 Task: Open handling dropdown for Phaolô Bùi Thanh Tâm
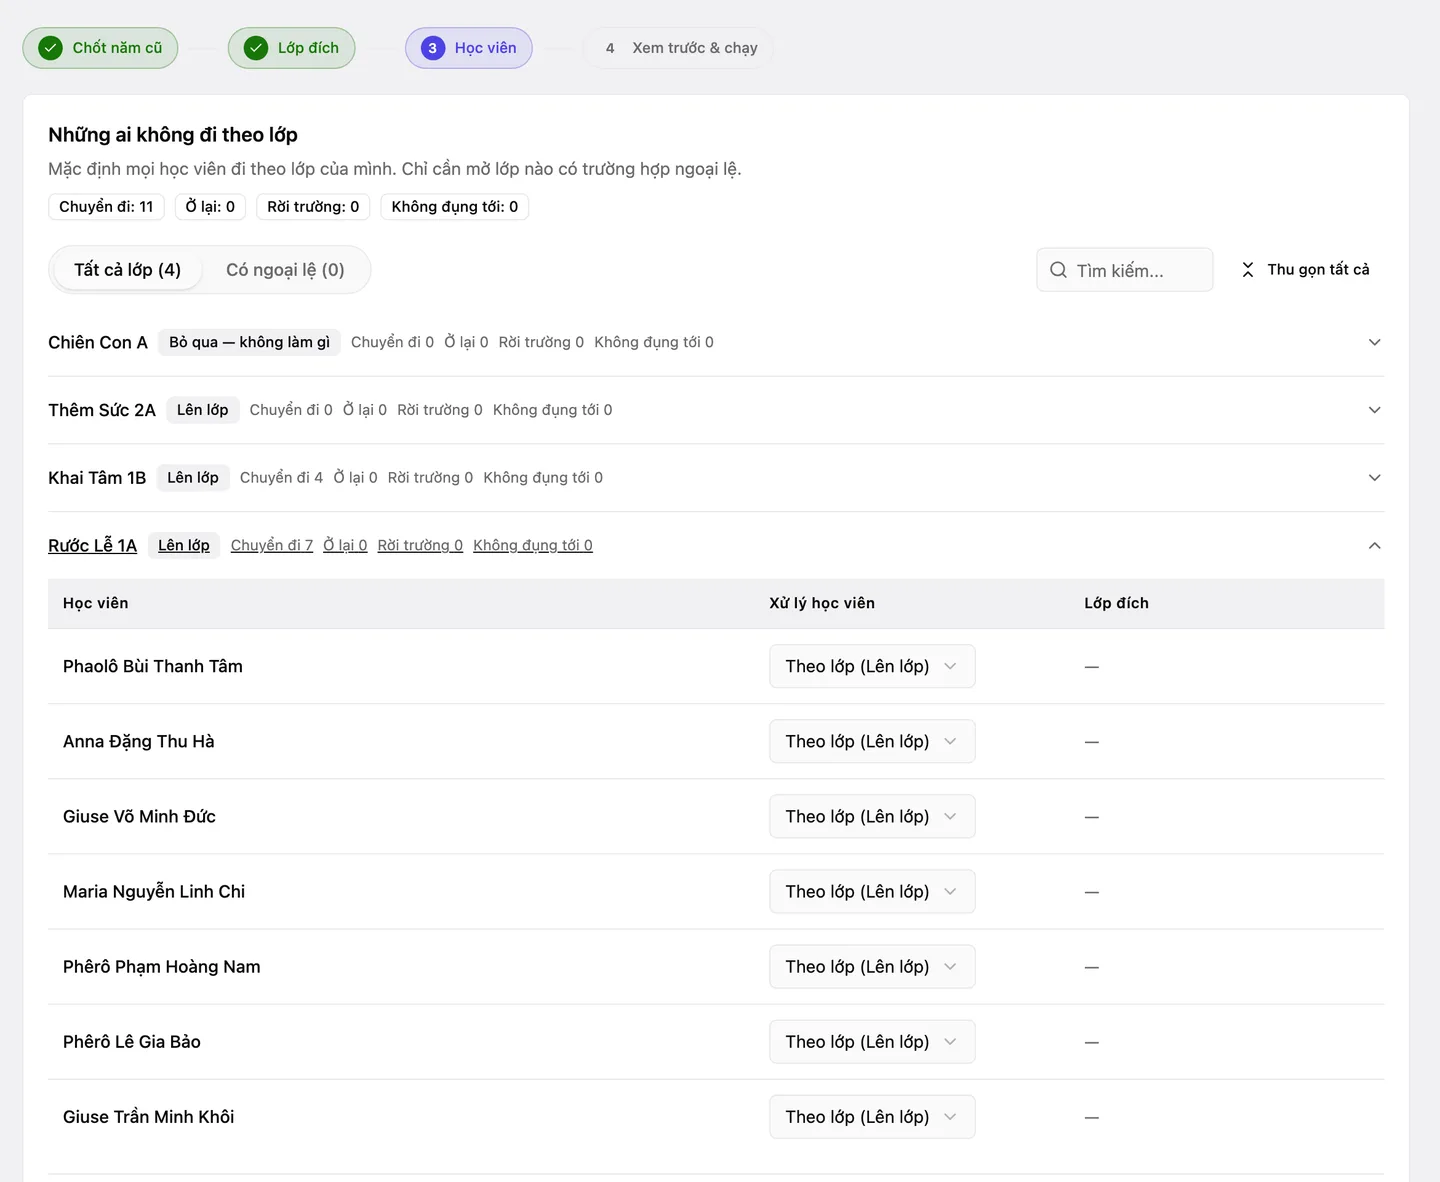coord(872,666)
